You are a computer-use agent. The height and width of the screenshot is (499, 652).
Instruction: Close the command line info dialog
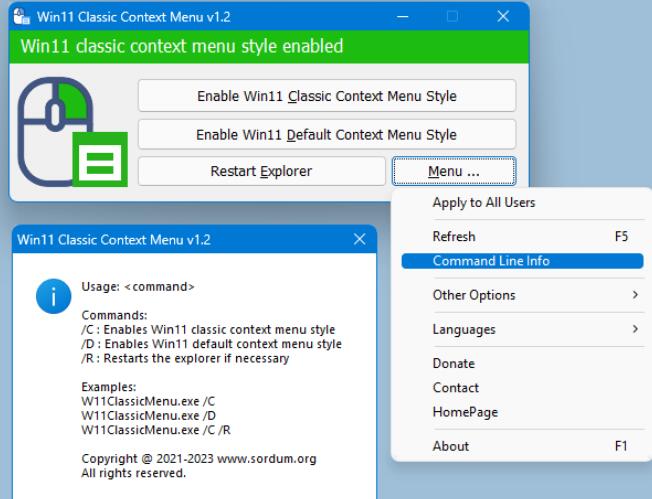coord(360,239)
